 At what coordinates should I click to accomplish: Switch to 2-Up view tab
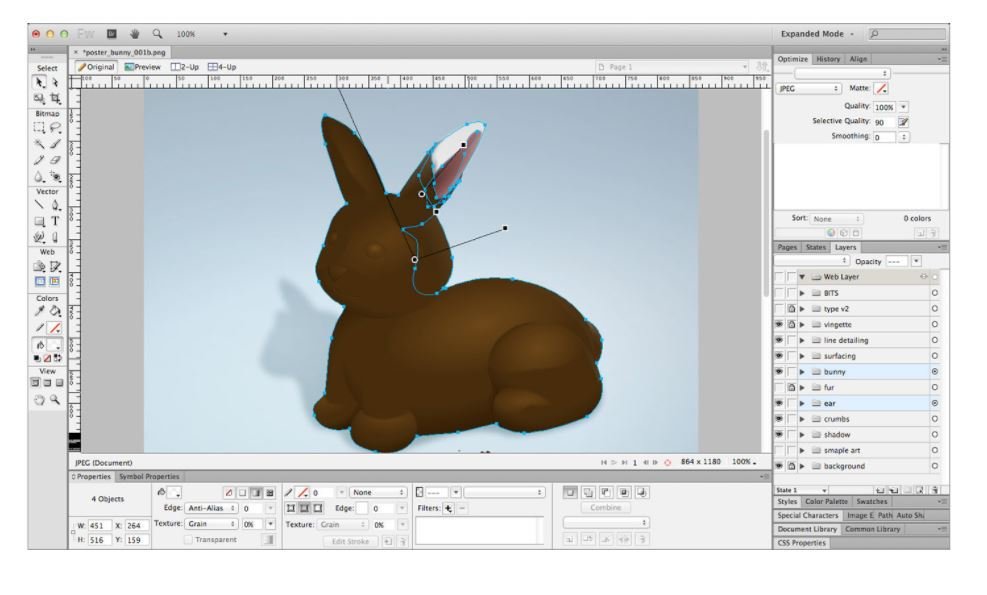coord(185,67)
